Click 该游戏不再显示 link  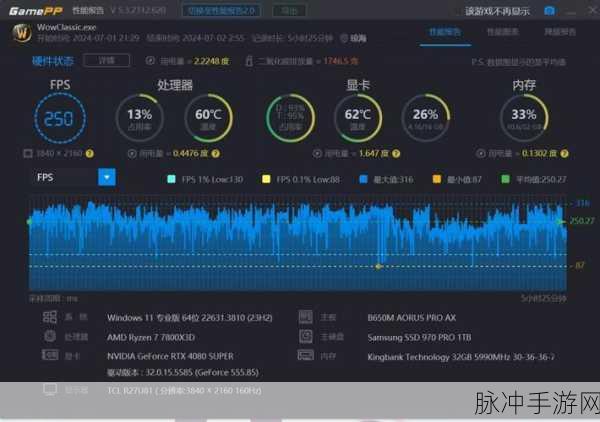tap(497, 11)
